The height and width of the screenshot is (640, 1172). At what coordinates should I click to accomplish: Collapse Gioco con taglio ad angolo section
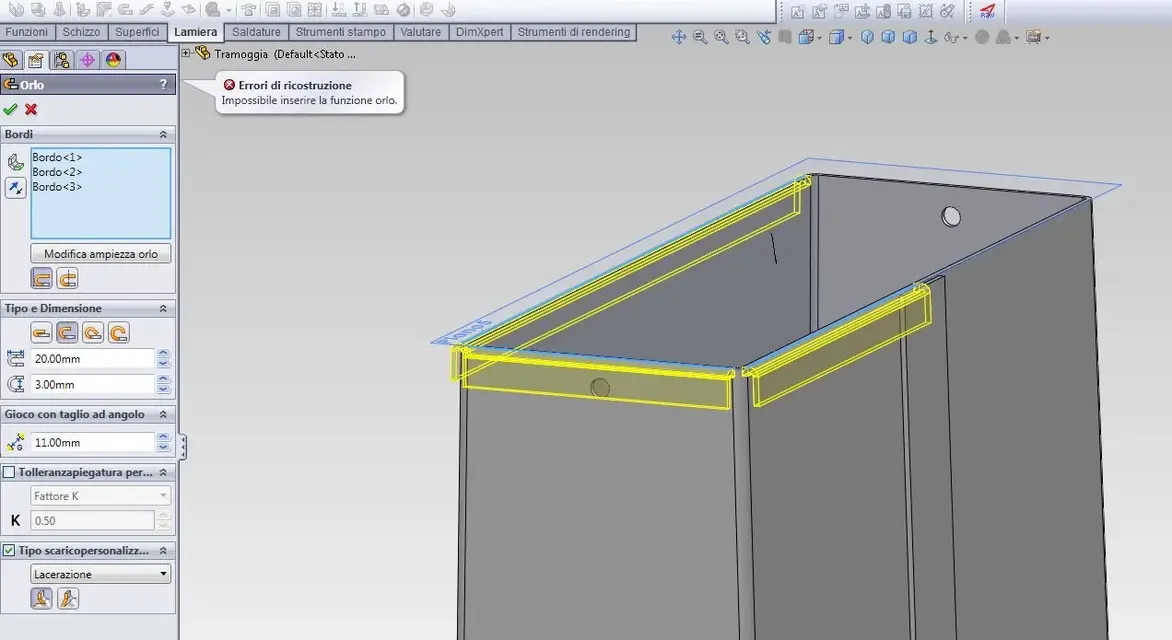click(163, 414)
